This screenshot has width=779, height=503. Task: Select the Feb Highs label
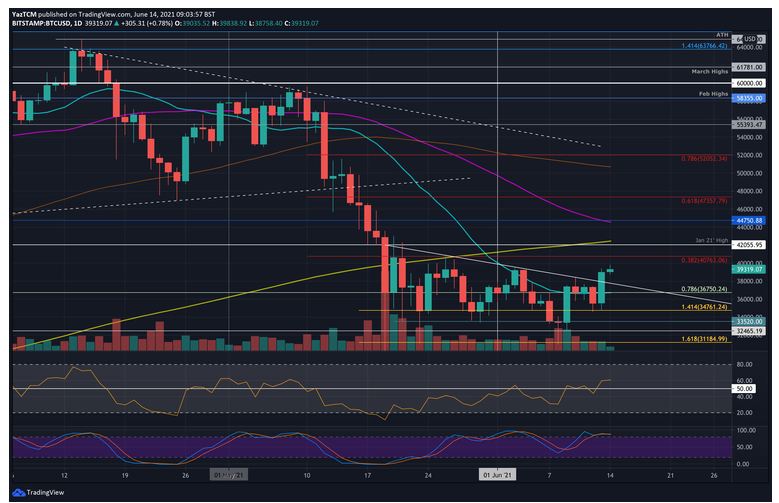[x=713, y=93]
